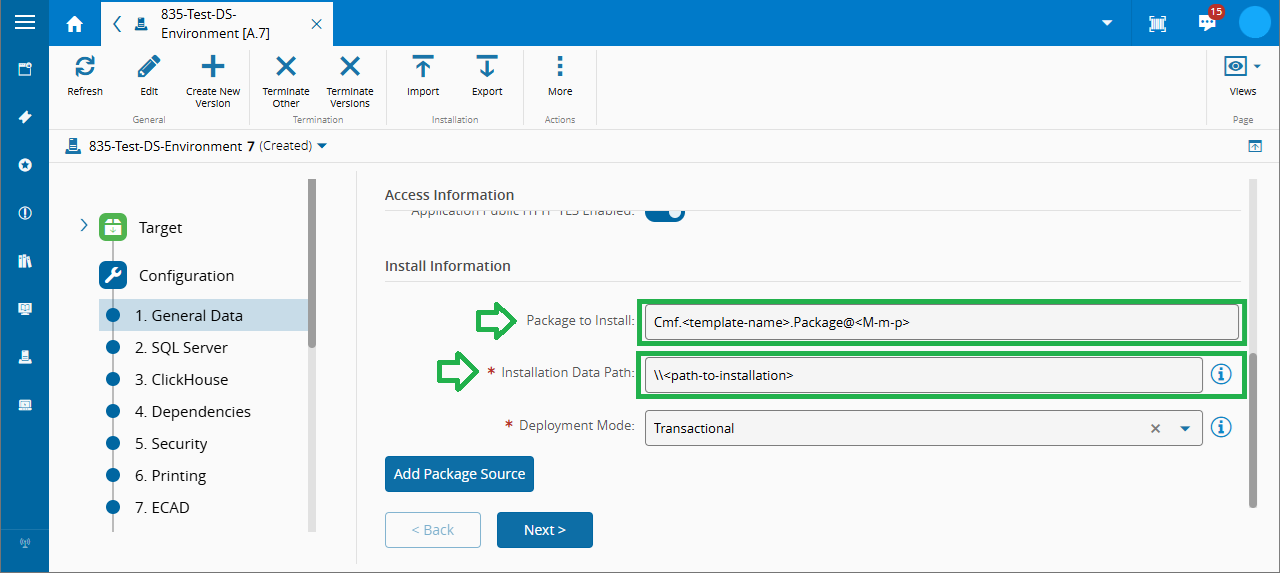Open the Deployment Mode dropdown
This screenshot has height=573, width=1280.
(x=1185, y=428)
